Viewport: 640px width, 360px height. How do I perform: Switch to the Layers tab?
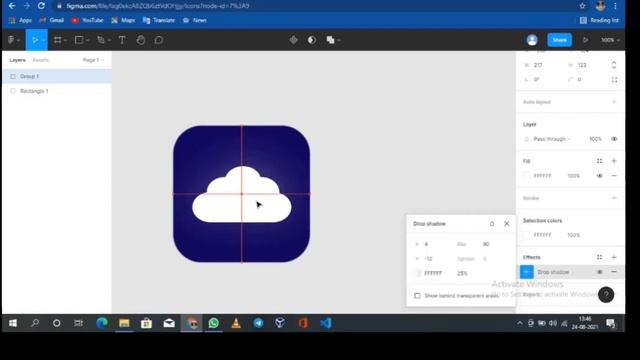(17, 60)
